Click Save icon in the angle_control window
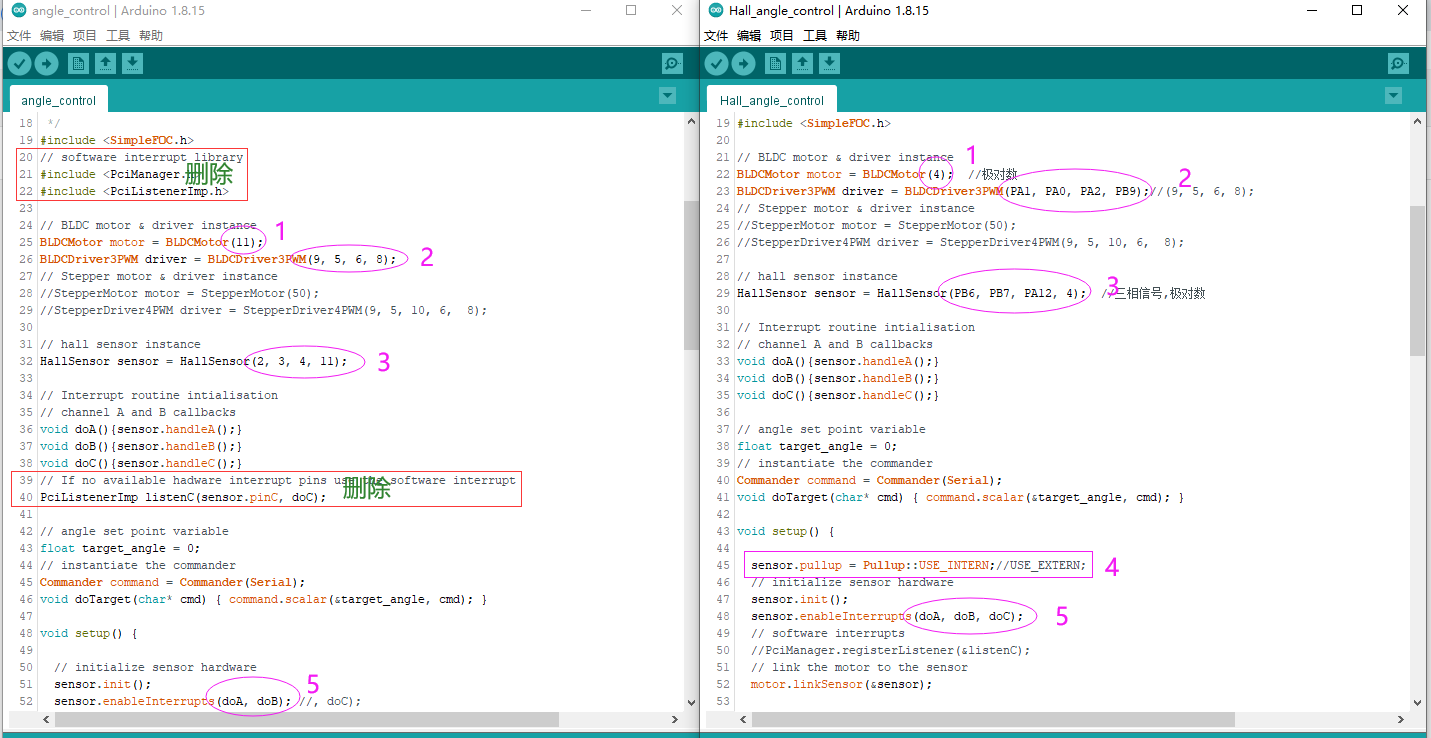 pos(132,62)
